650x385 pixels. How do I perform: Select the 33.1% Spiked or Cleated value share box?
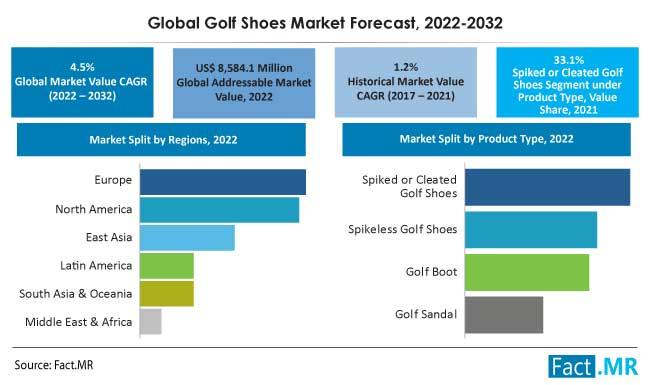(568, 82)
